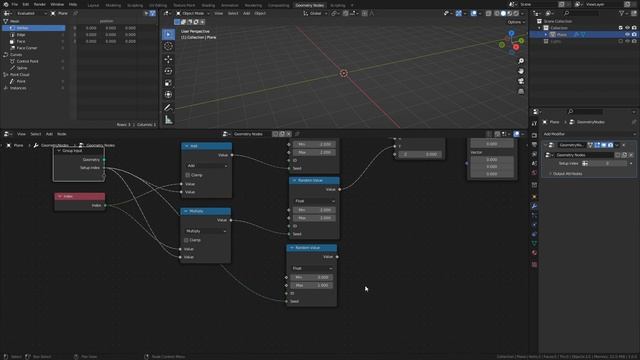Open the Material properties tab
This screenshot has height=360, width=640.
[534, 253]
